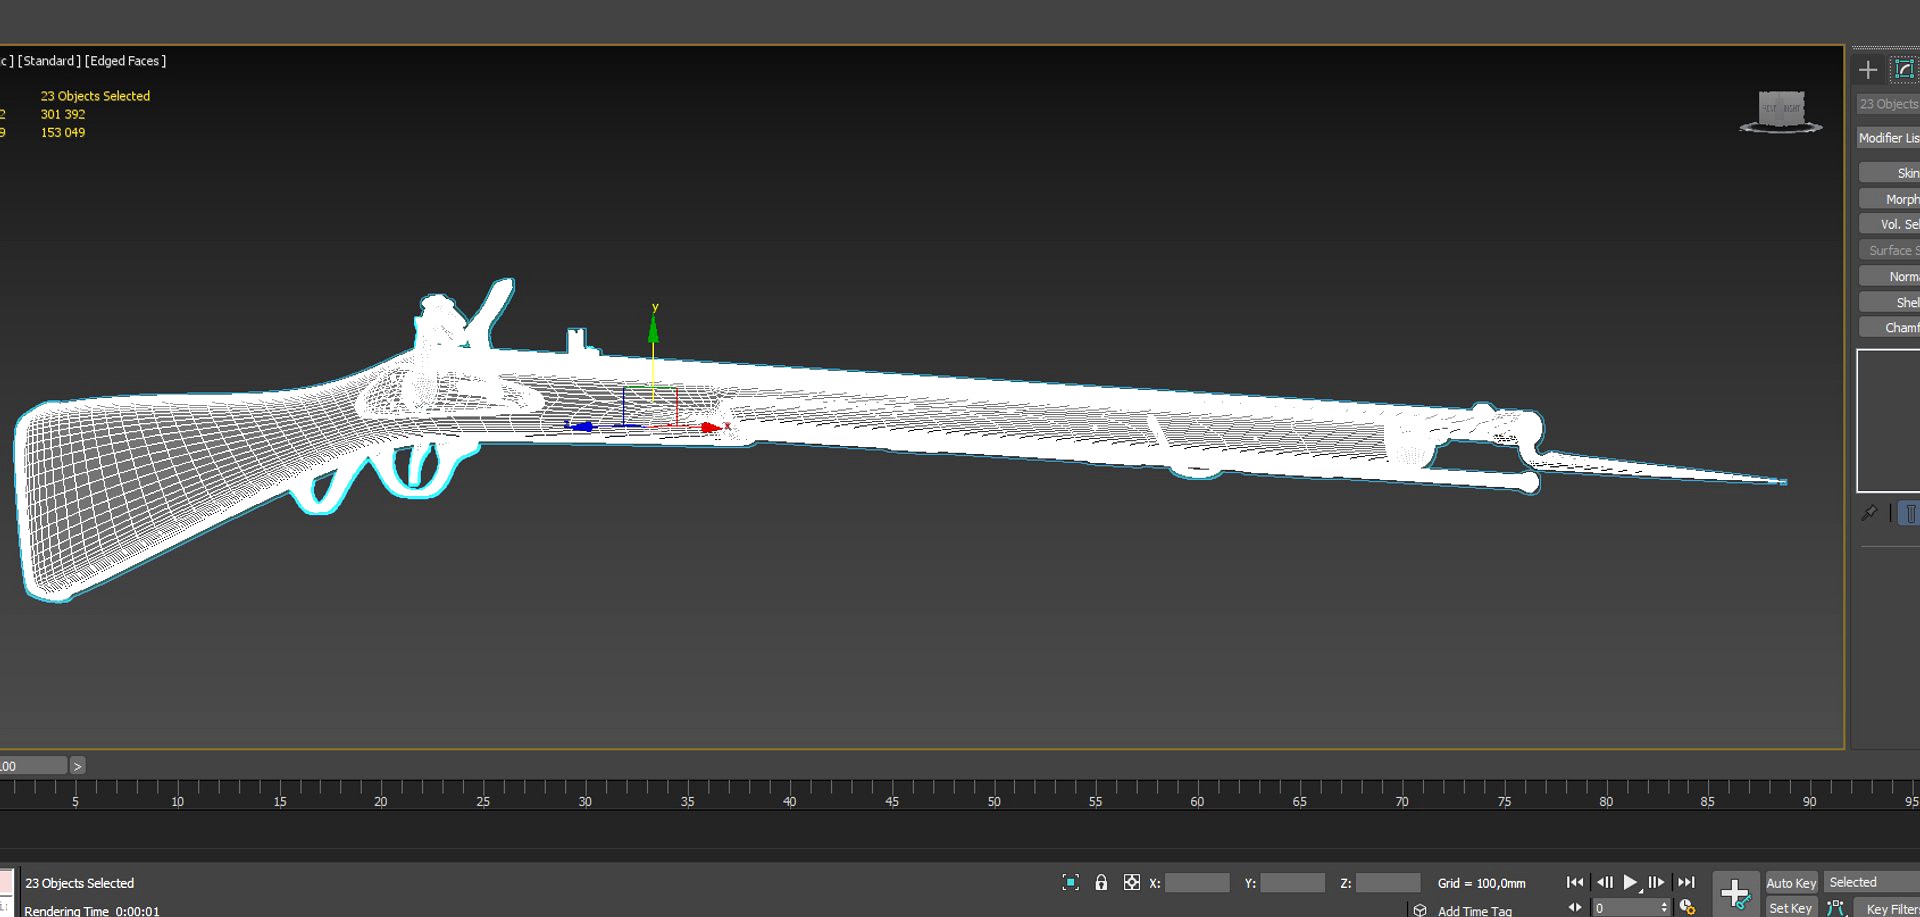
Task: Click the '23 Objects Selected' status bar text
Action: pos(79,883)
